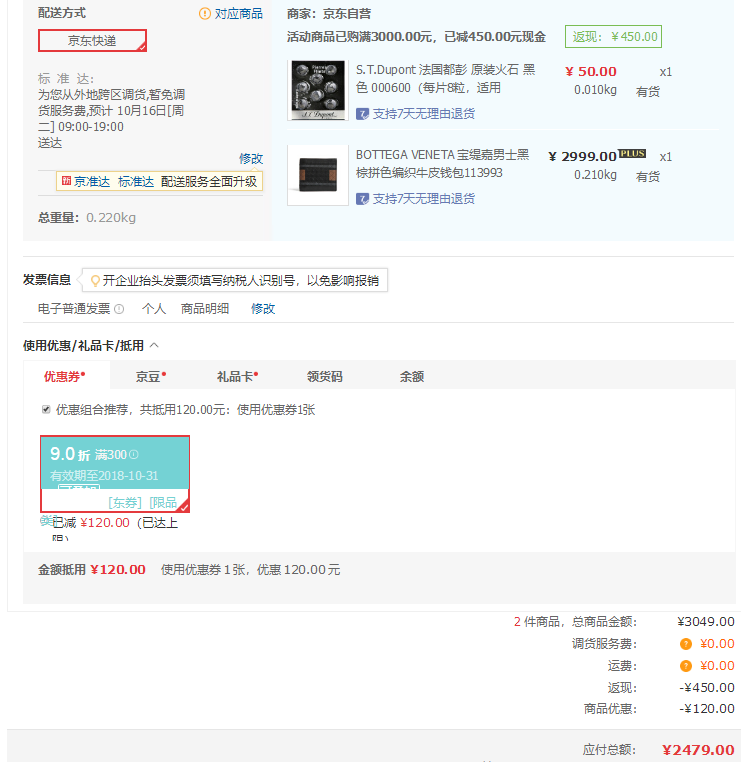Click the orange warning icon beside 对应商品

205,14
